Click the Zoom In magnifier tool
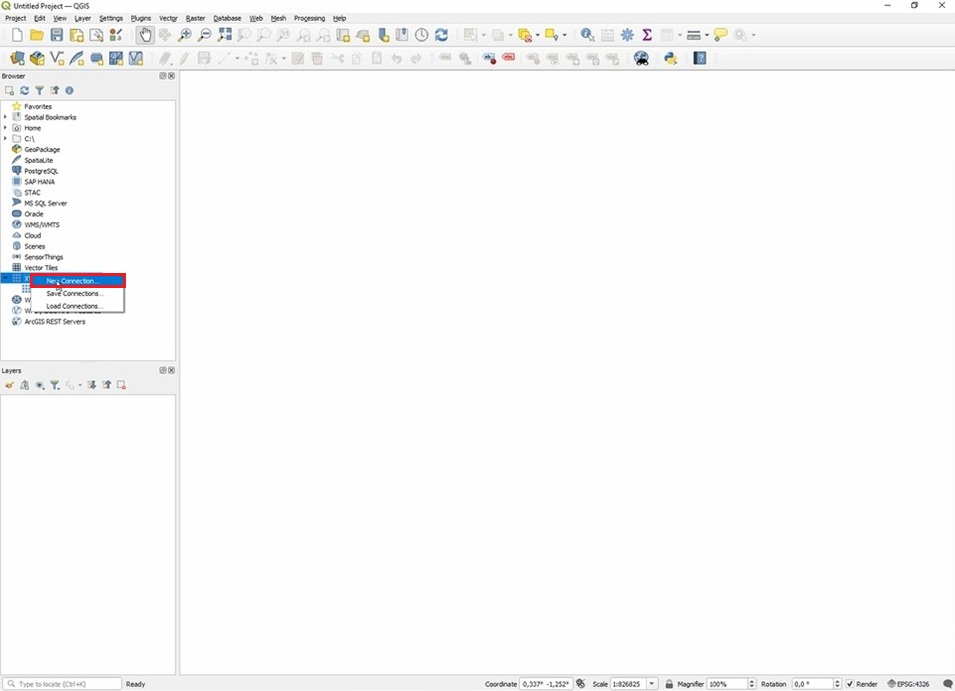The image size is (955, 691). pos(185,35)
